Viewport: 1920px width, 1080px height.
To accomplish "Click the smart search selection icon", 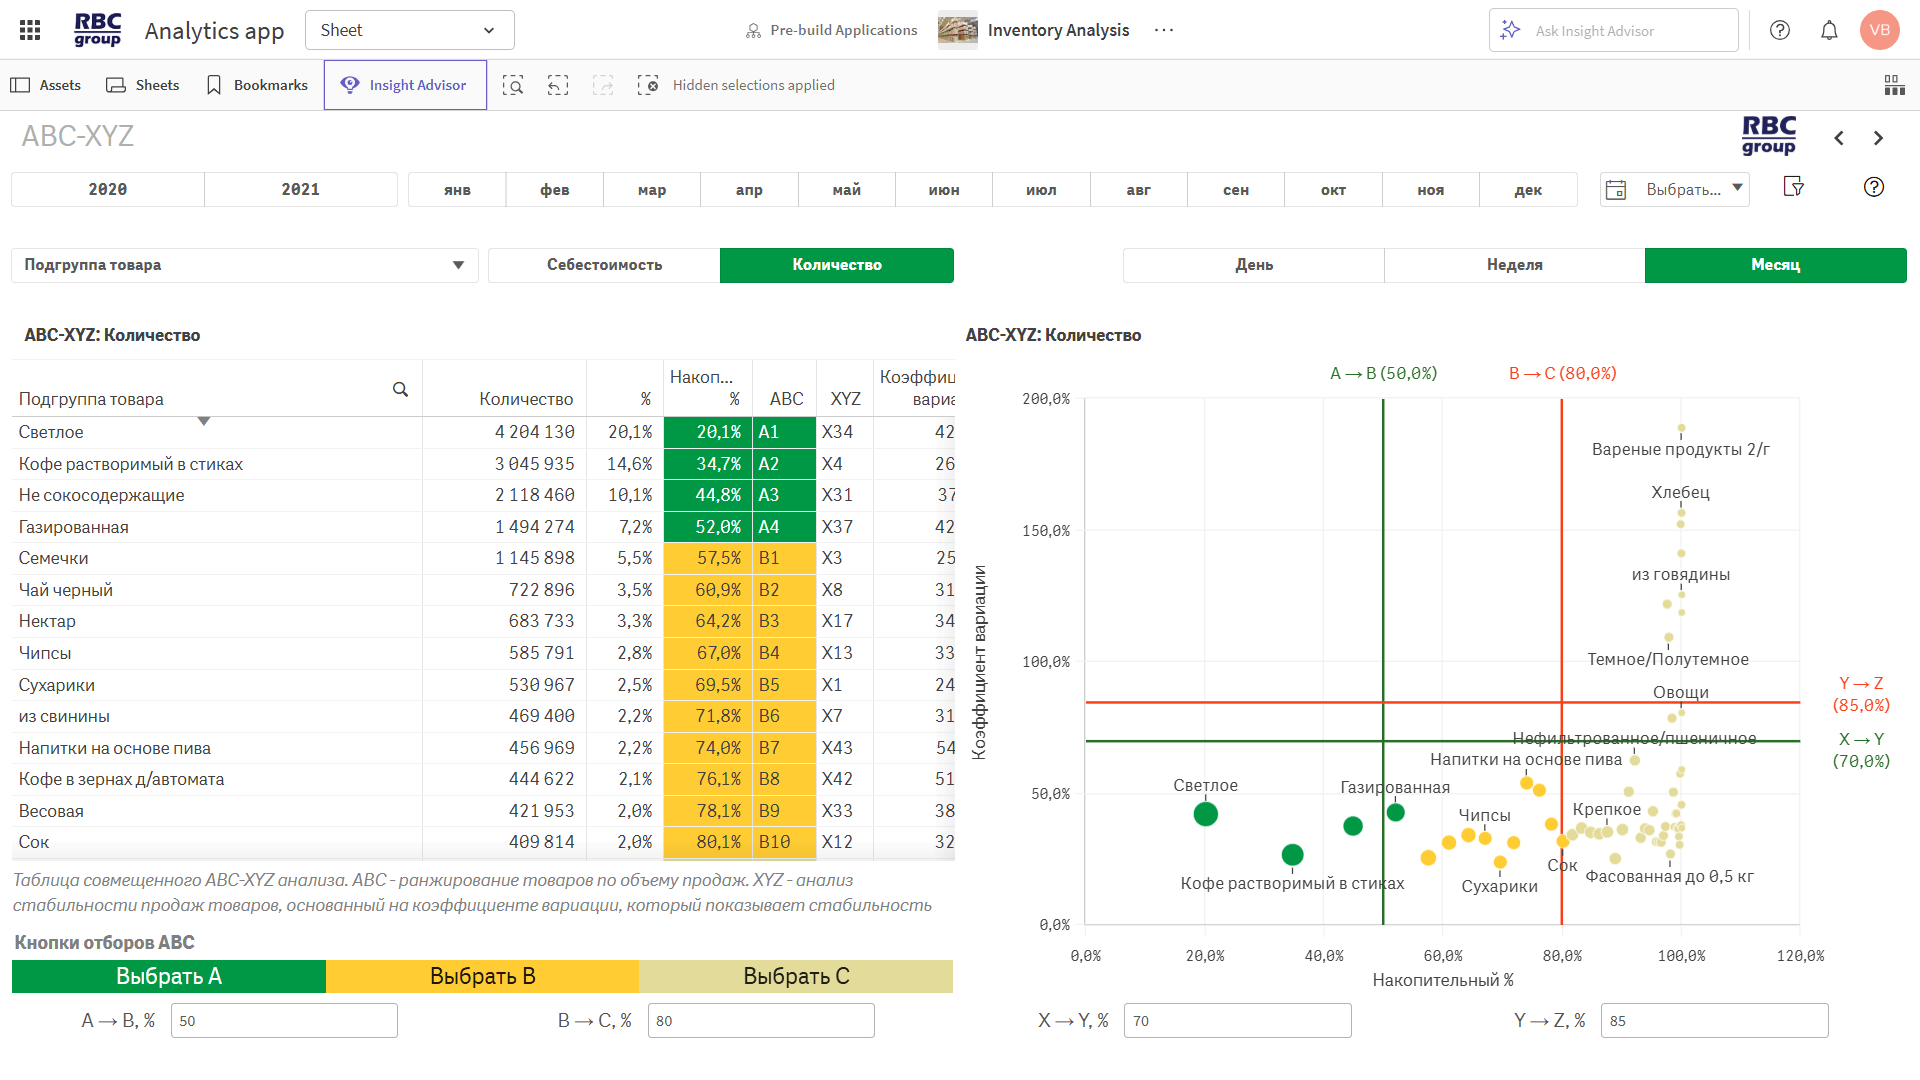I will coord(513,85).
